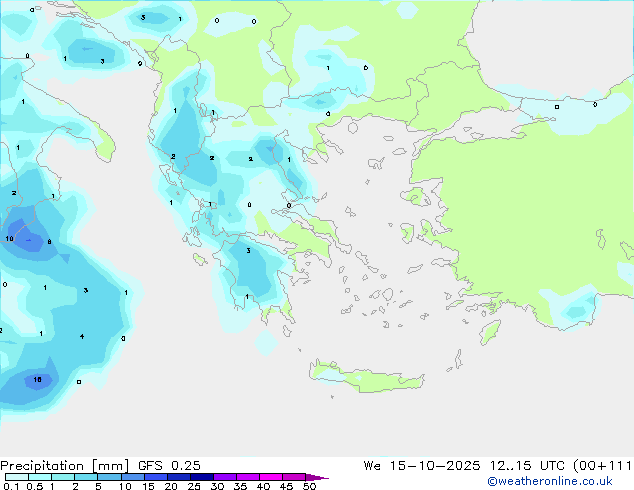Click the legend tick label '50'
This screenshot has width=634, height=490.
309,486
